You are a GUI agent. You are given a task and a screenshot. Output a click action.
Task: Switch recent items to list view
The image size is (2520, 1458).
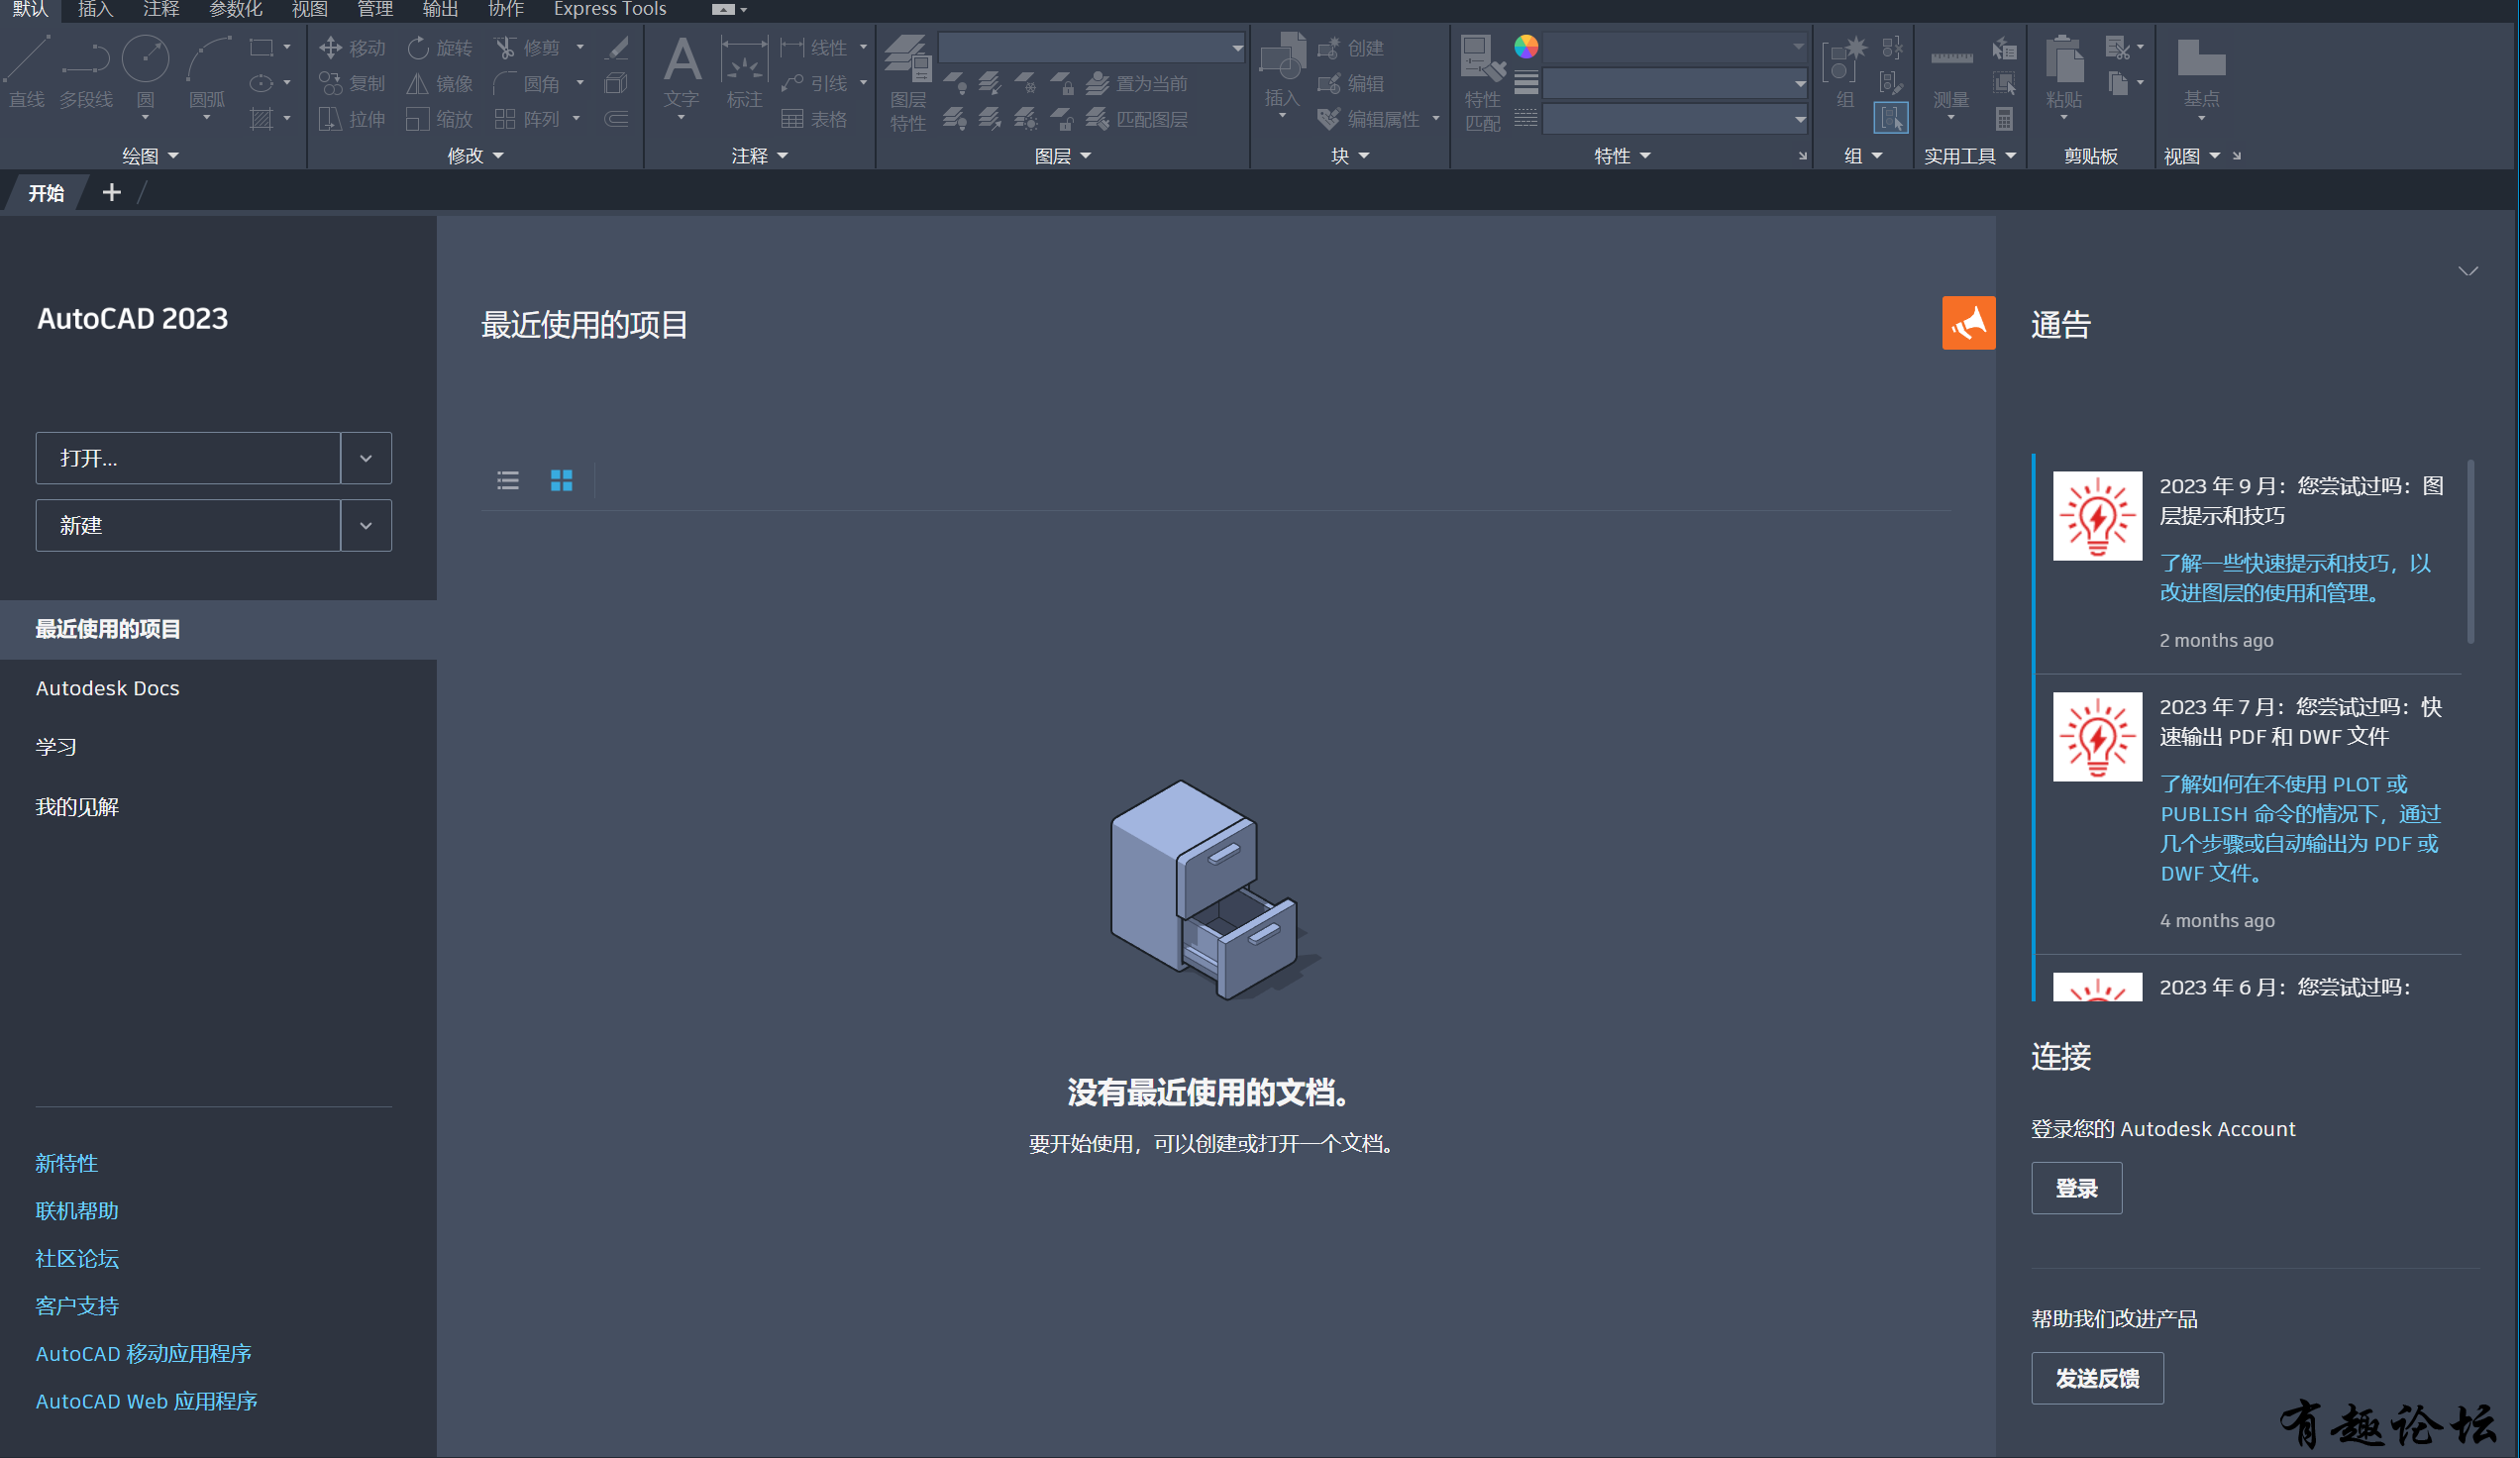click(508, 481)
